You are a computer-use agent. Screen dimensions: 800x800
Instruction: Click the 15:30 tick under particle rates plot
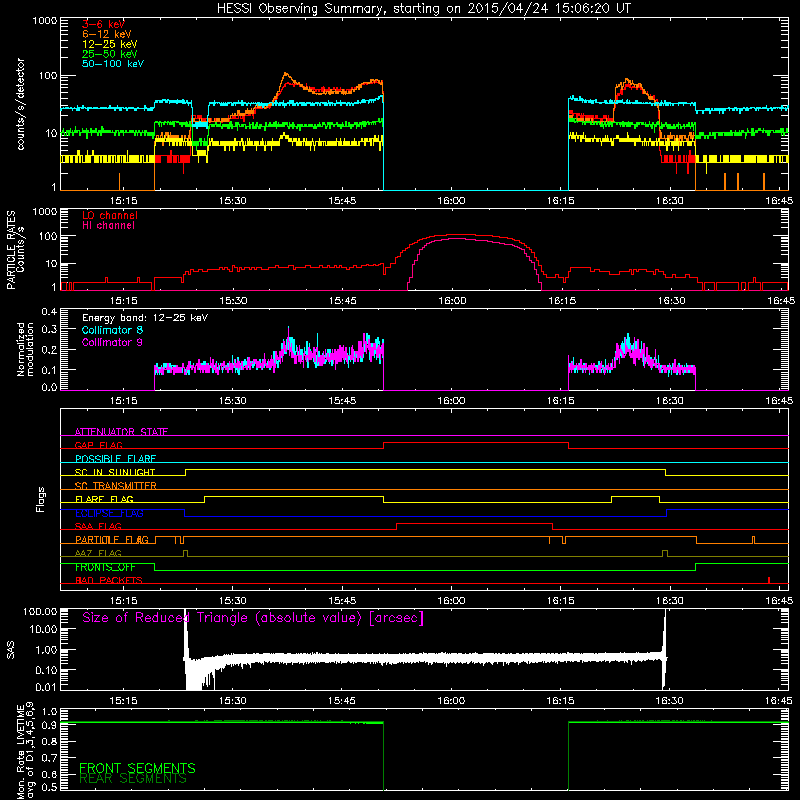click(x=233, y=301)
